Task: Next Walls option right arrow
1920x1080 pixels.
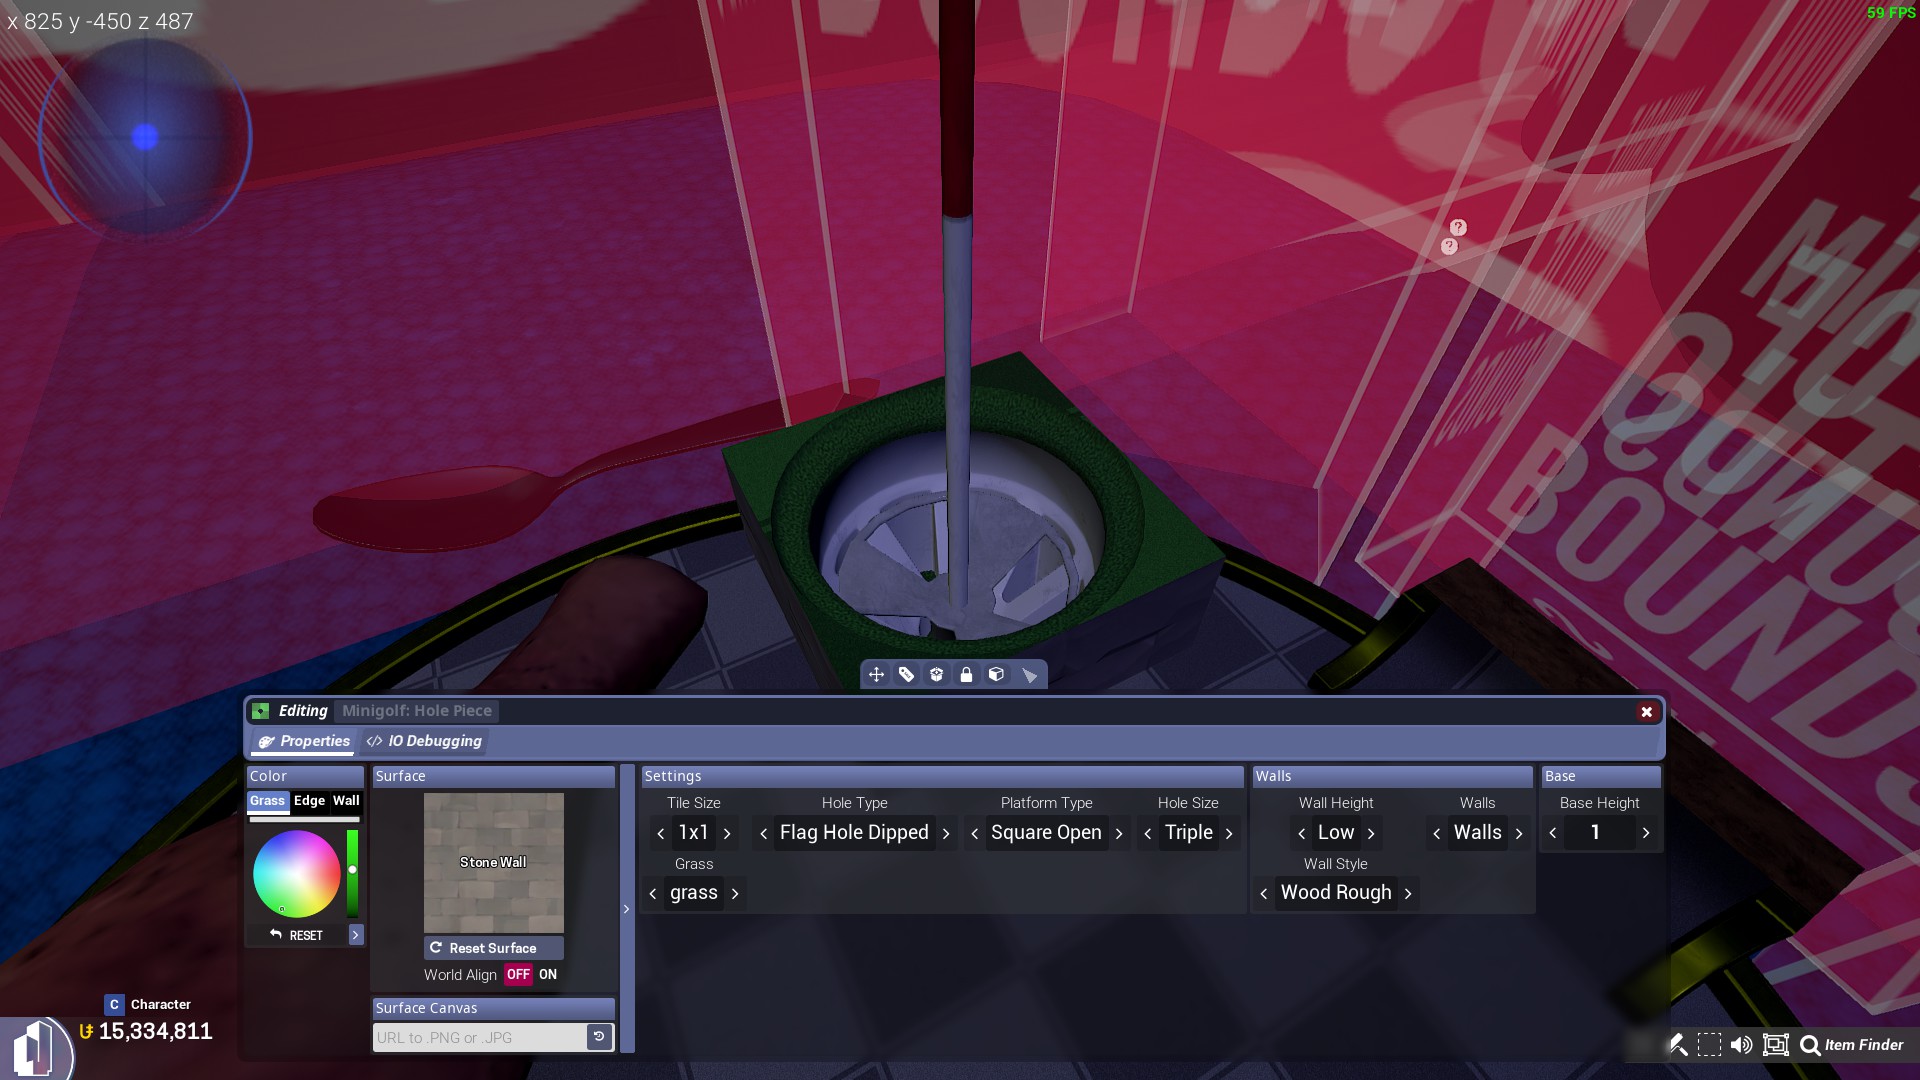Action: tap(1519, 833)
